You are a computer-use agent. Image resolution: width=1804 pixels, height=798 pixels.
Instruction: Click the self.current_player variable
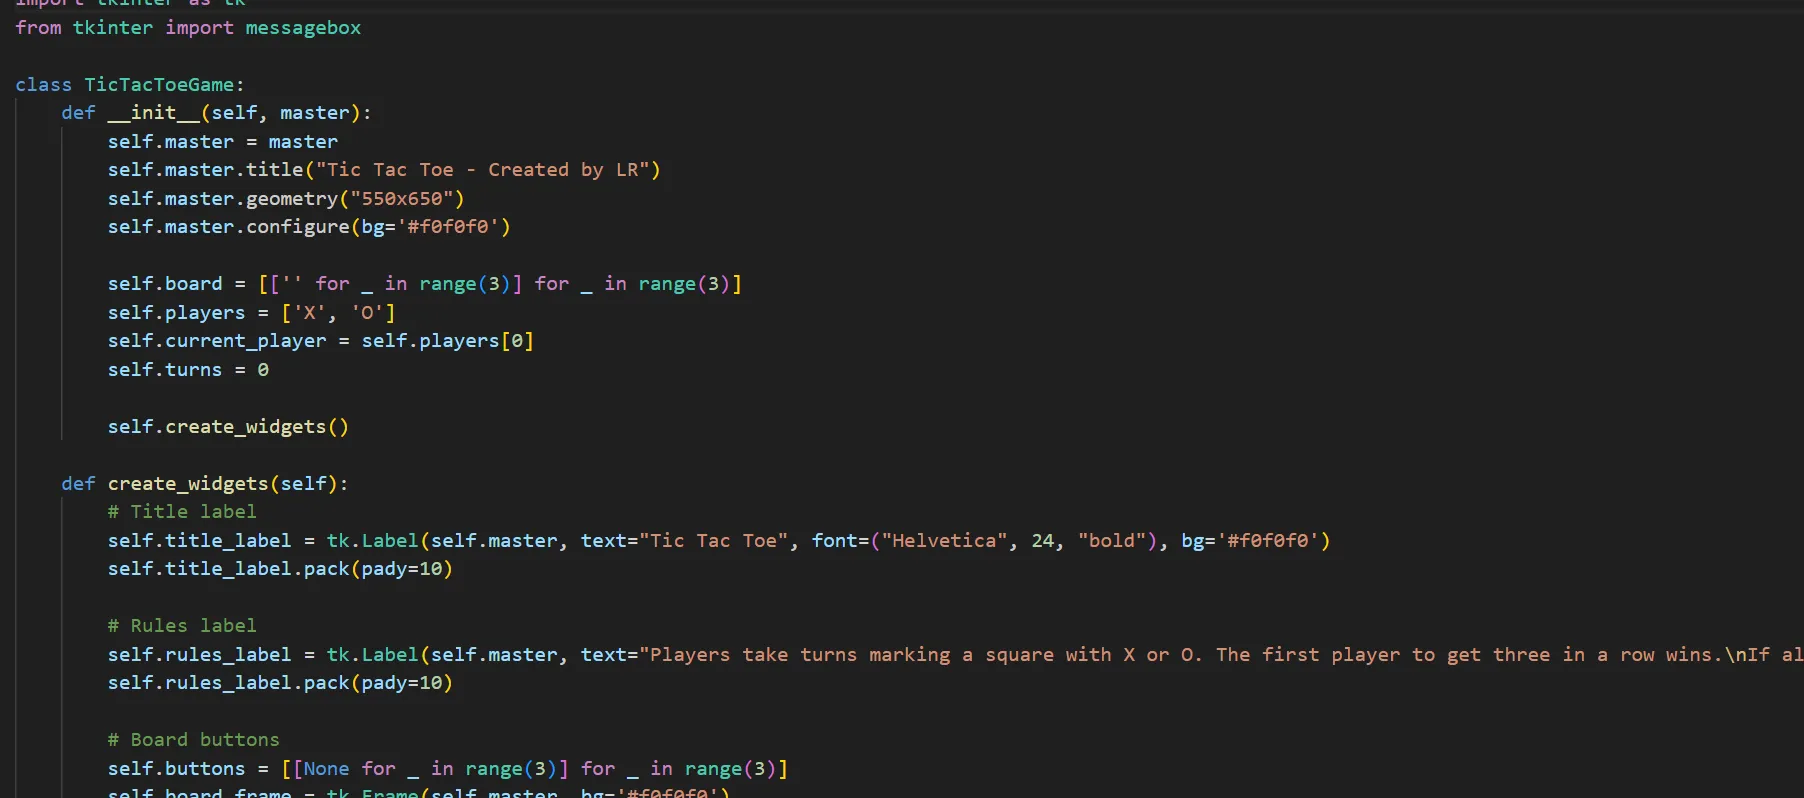pos(217,341)
